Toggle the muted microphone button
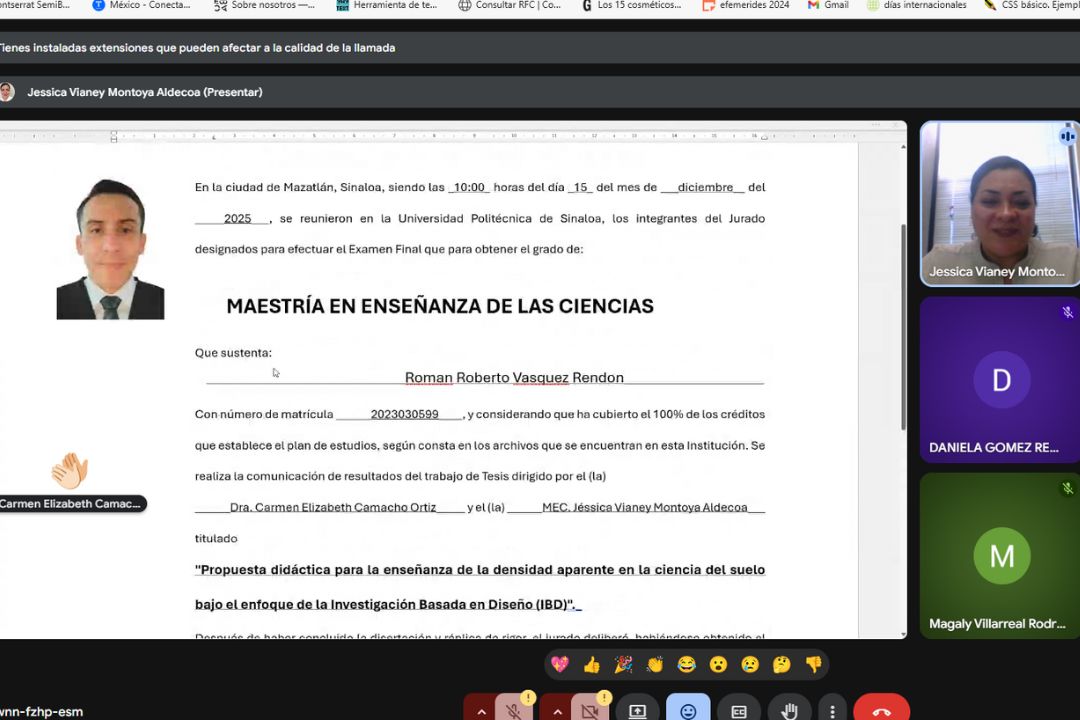The image size is (1080, 720). 514,710
